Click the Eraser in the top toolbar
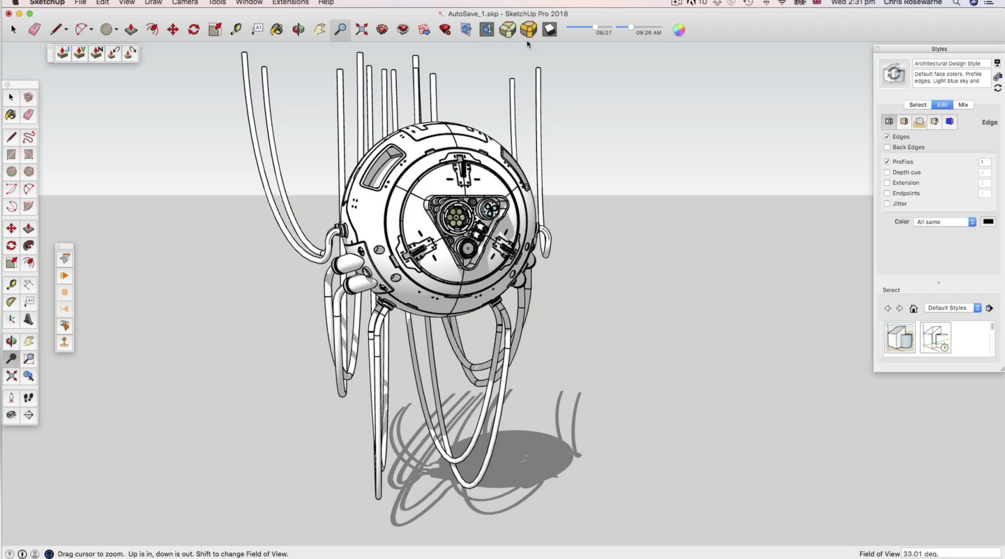This screenshot has width=1005, height=559. (x=34, y=29)
